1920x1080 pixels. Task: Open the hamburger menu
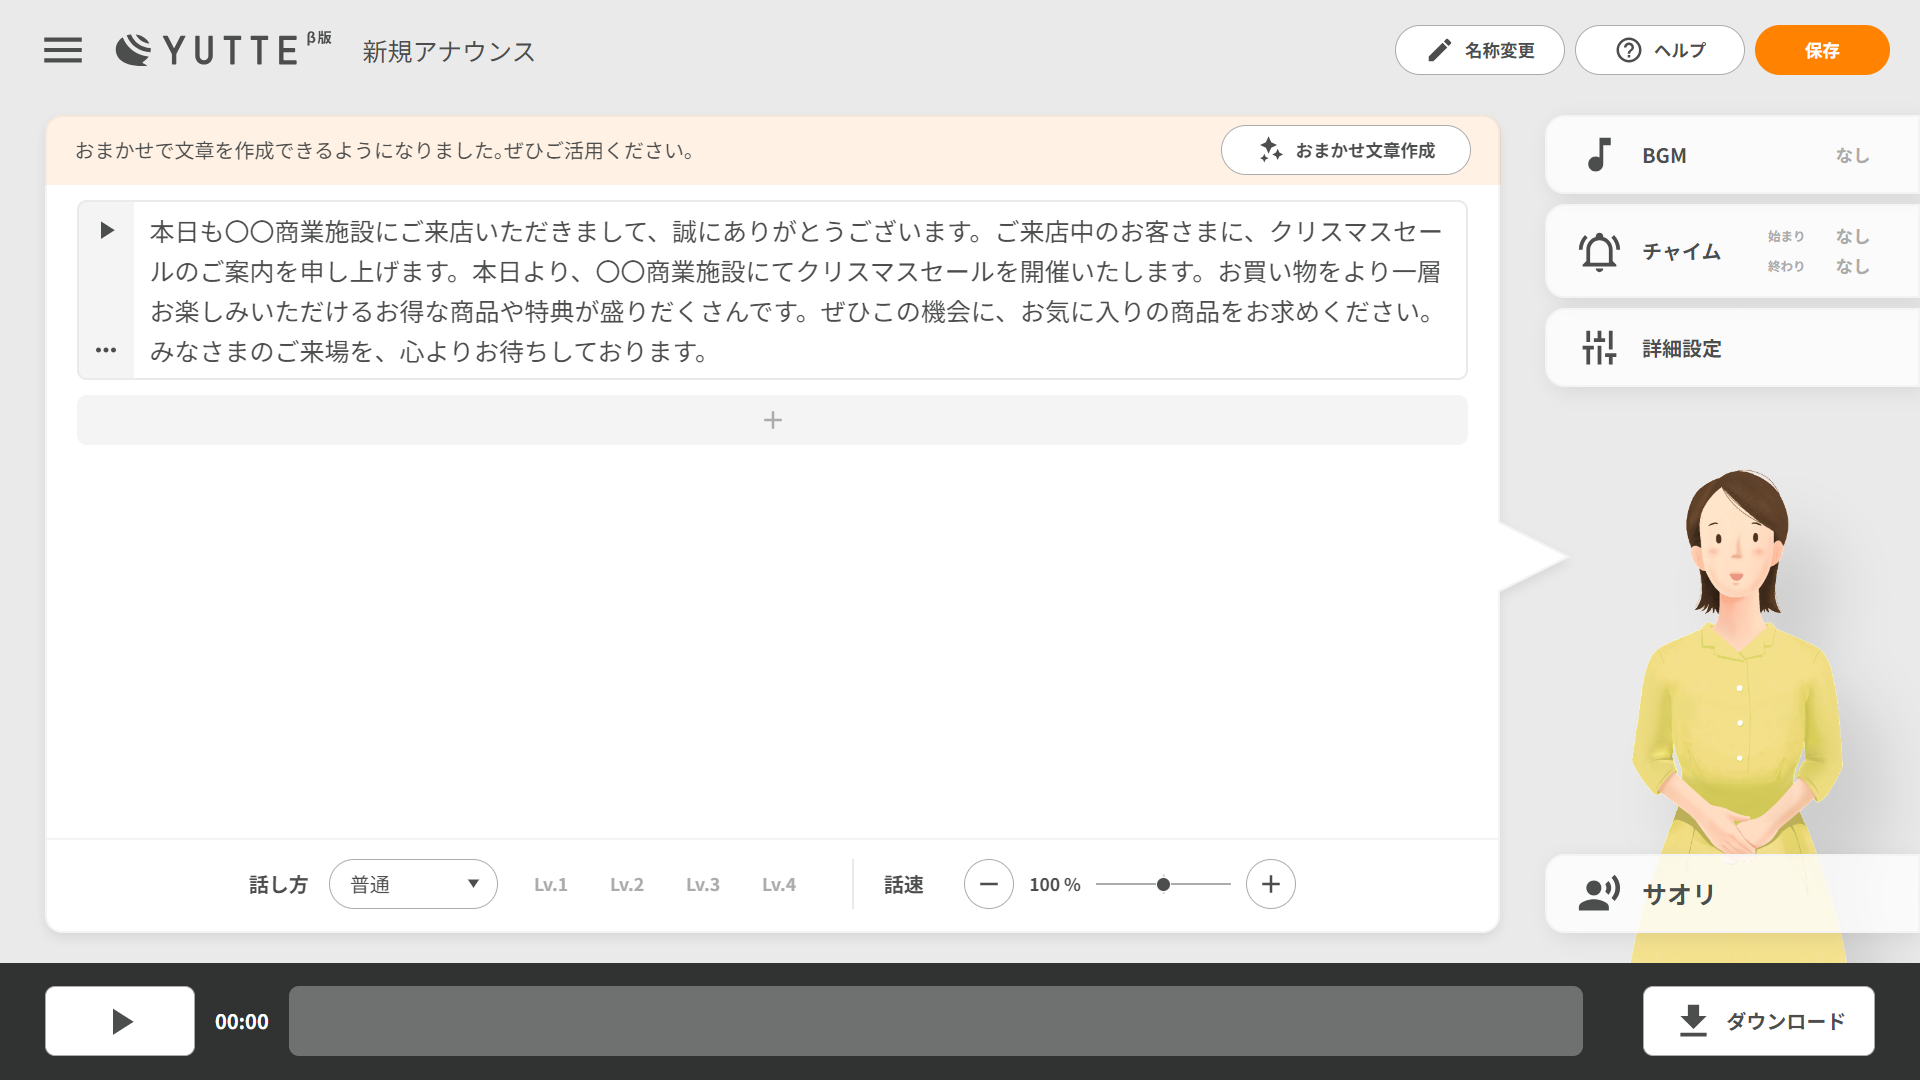pyautogui.click(x=63, y=50)
